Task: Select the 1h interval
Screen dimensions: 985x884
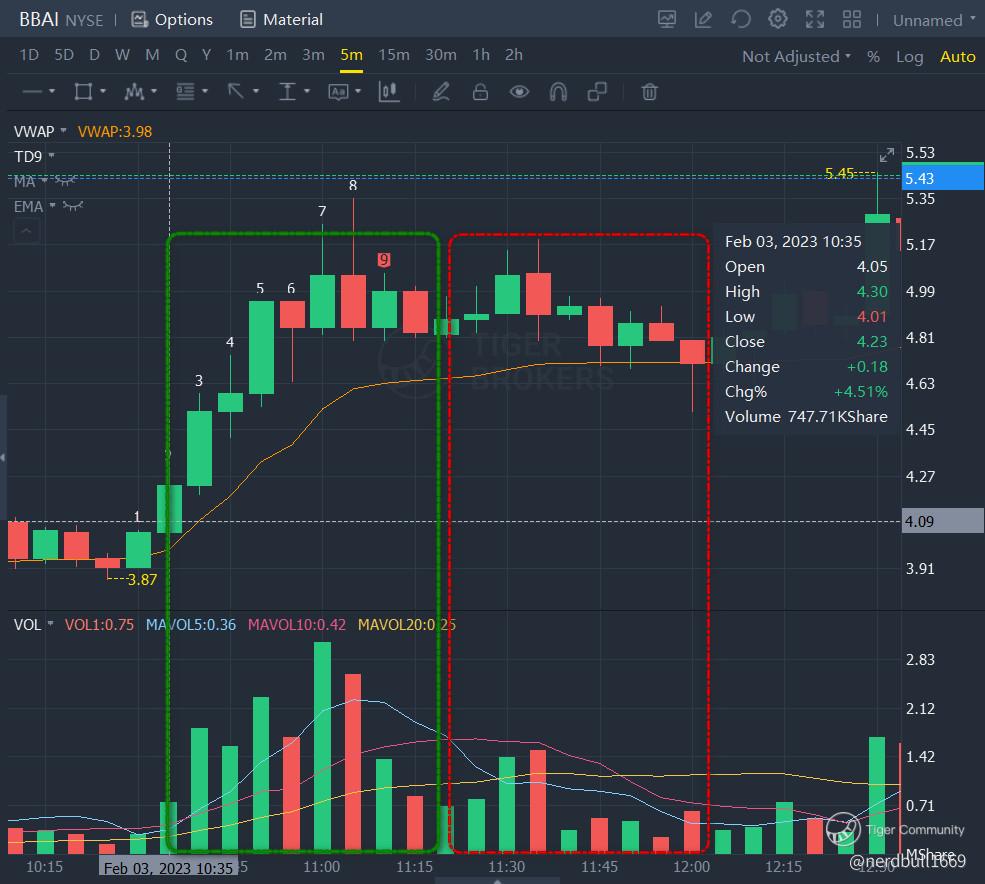Action: tap(481, 55)
